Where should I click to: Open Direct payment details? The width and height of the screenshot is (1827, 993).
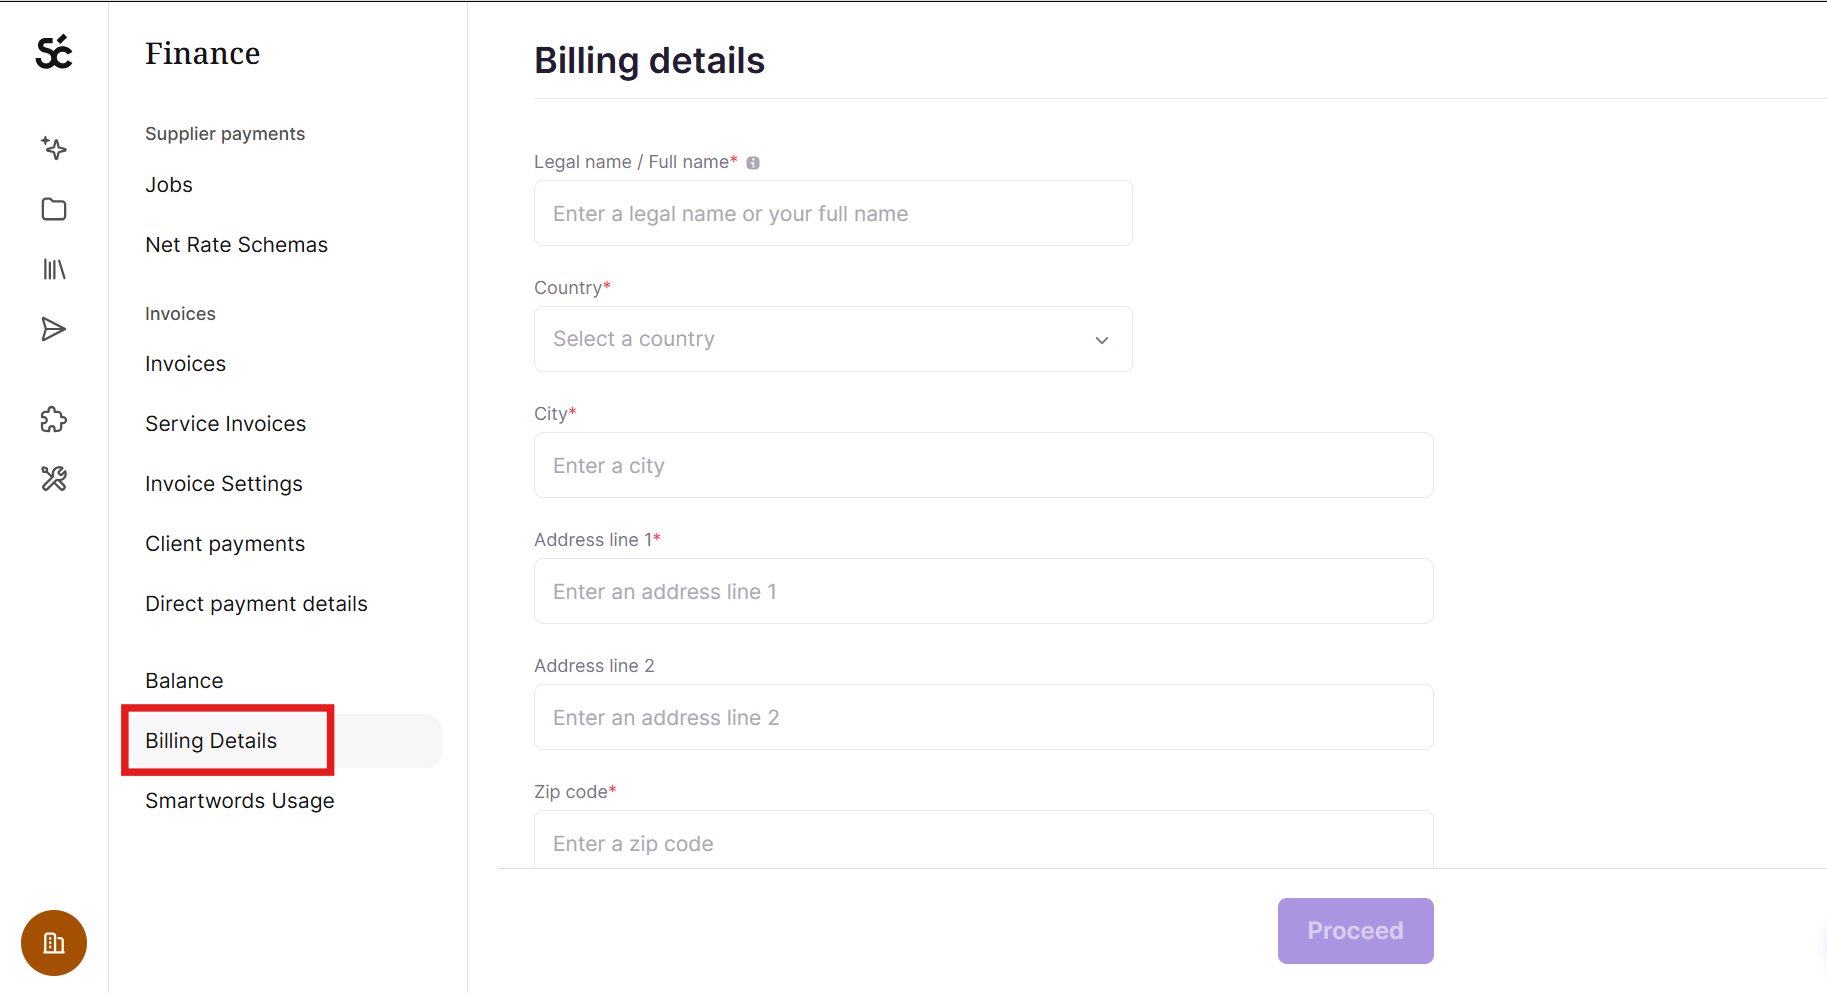256,604
